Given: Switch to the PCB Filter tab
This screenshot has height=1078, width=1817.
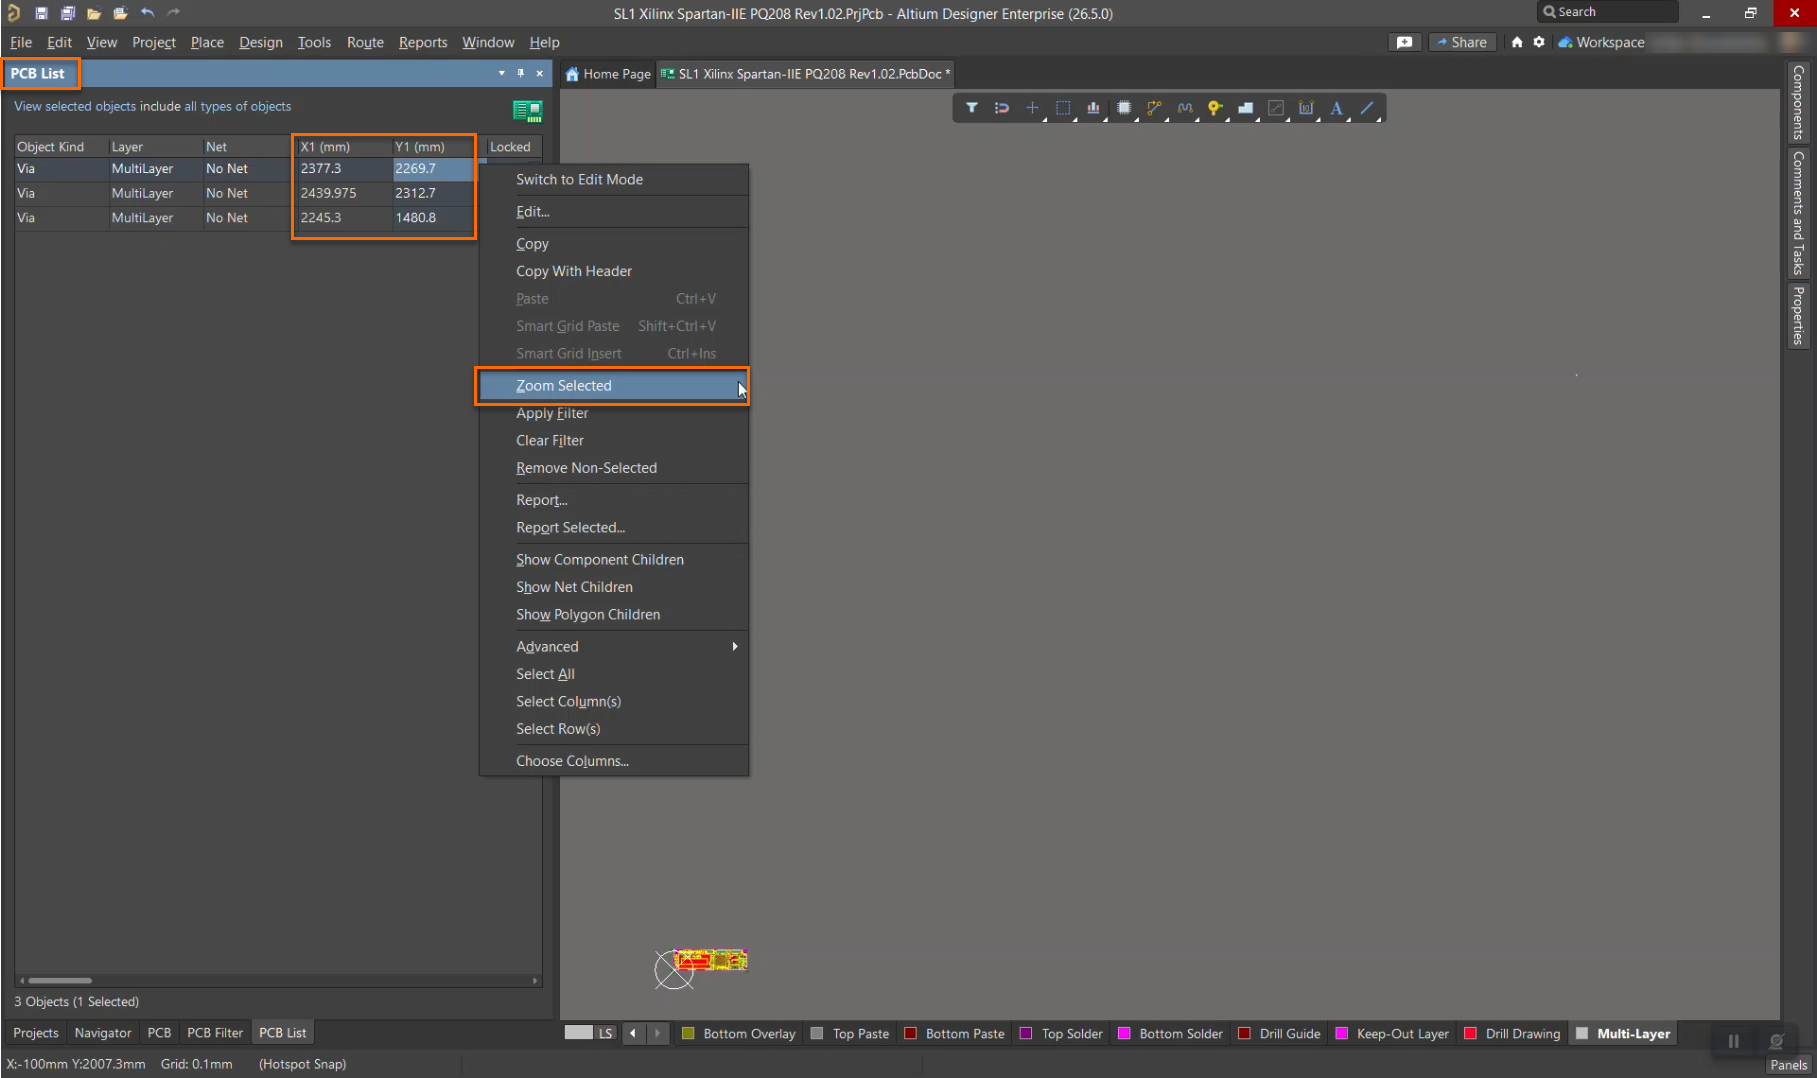Looking at the screenshot, I should point(215,1032).
